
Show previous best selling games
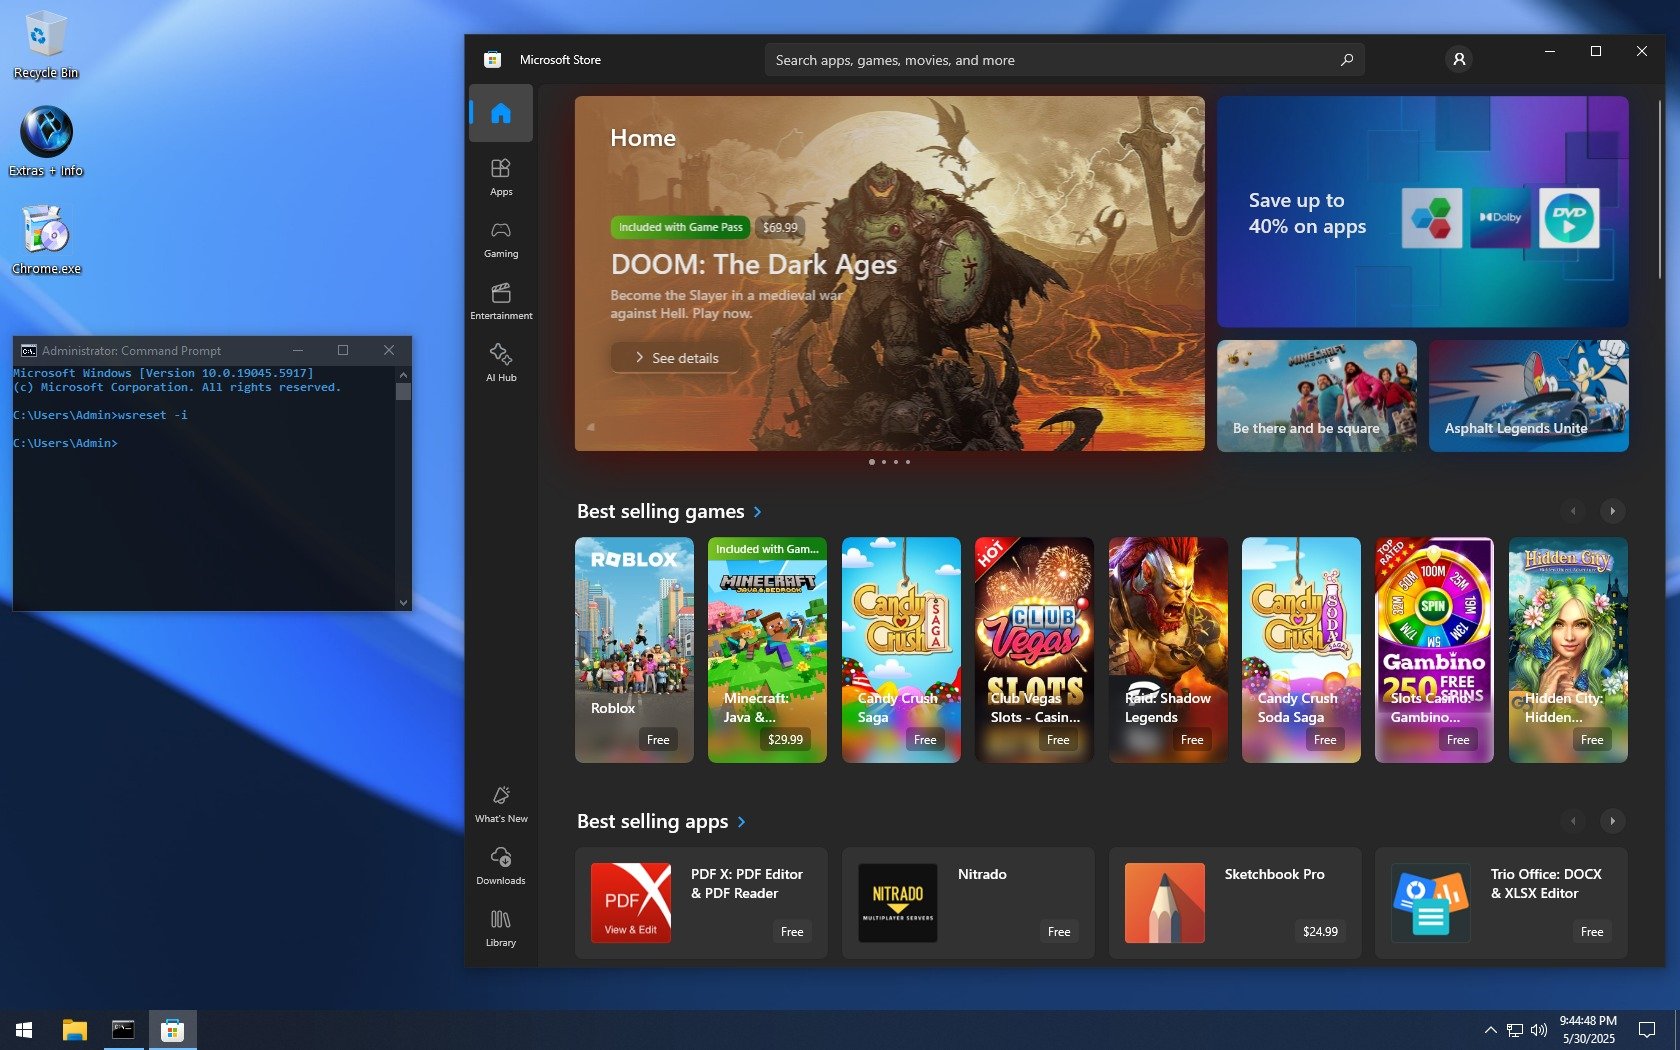1573,511
